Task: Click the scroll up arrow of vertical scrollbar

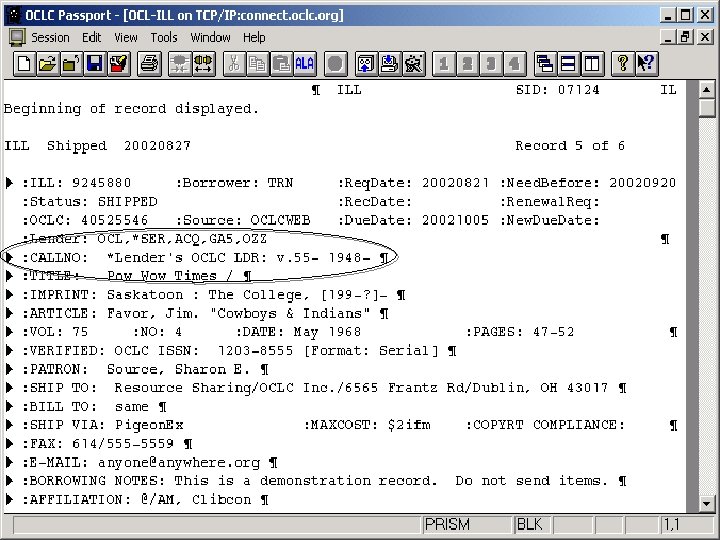Action: 707,89
